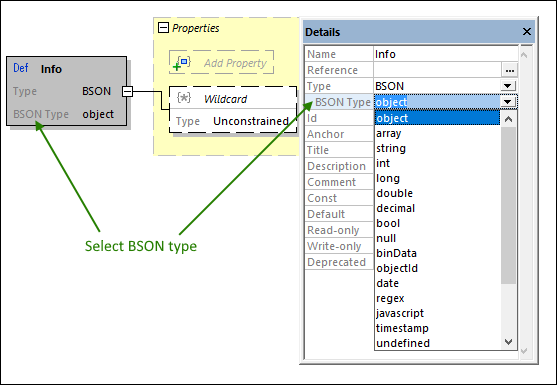557x385 pixels.
Task: Close the Details panel
Action: point(527,32)
